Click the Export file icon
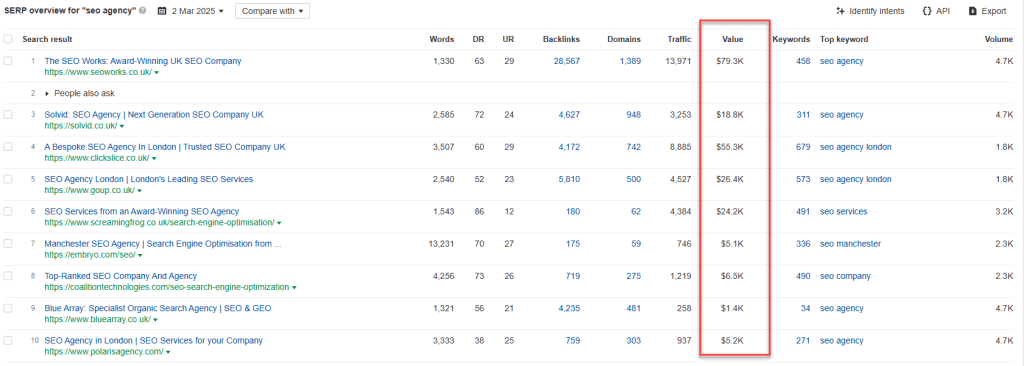 (x=972, y=11)
